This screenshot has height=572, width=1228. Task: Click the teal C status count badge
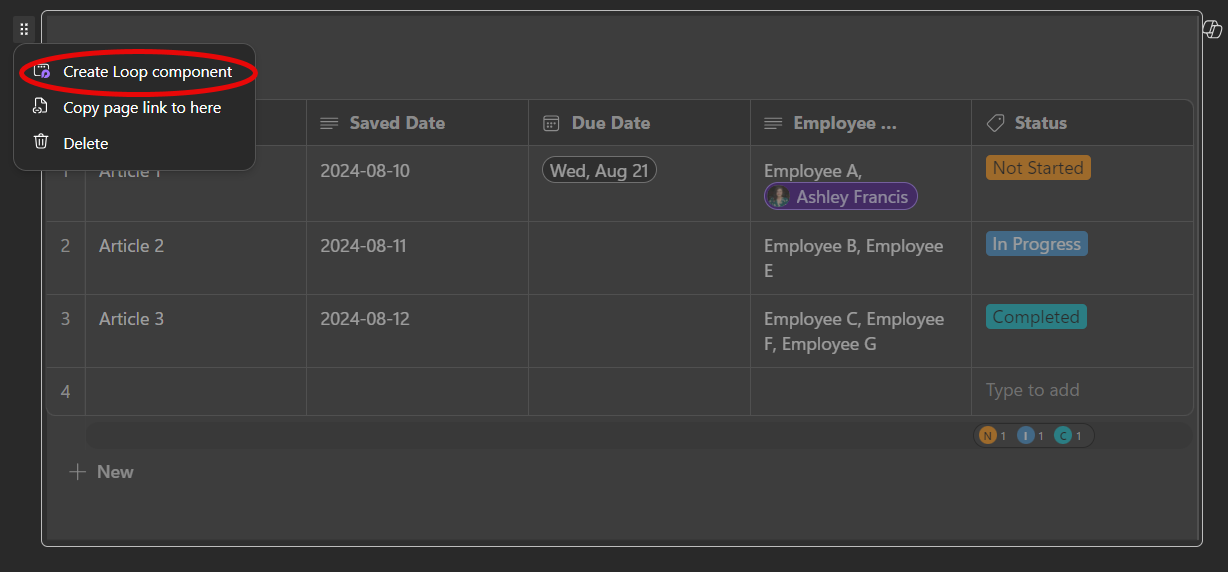point(1063,436)
